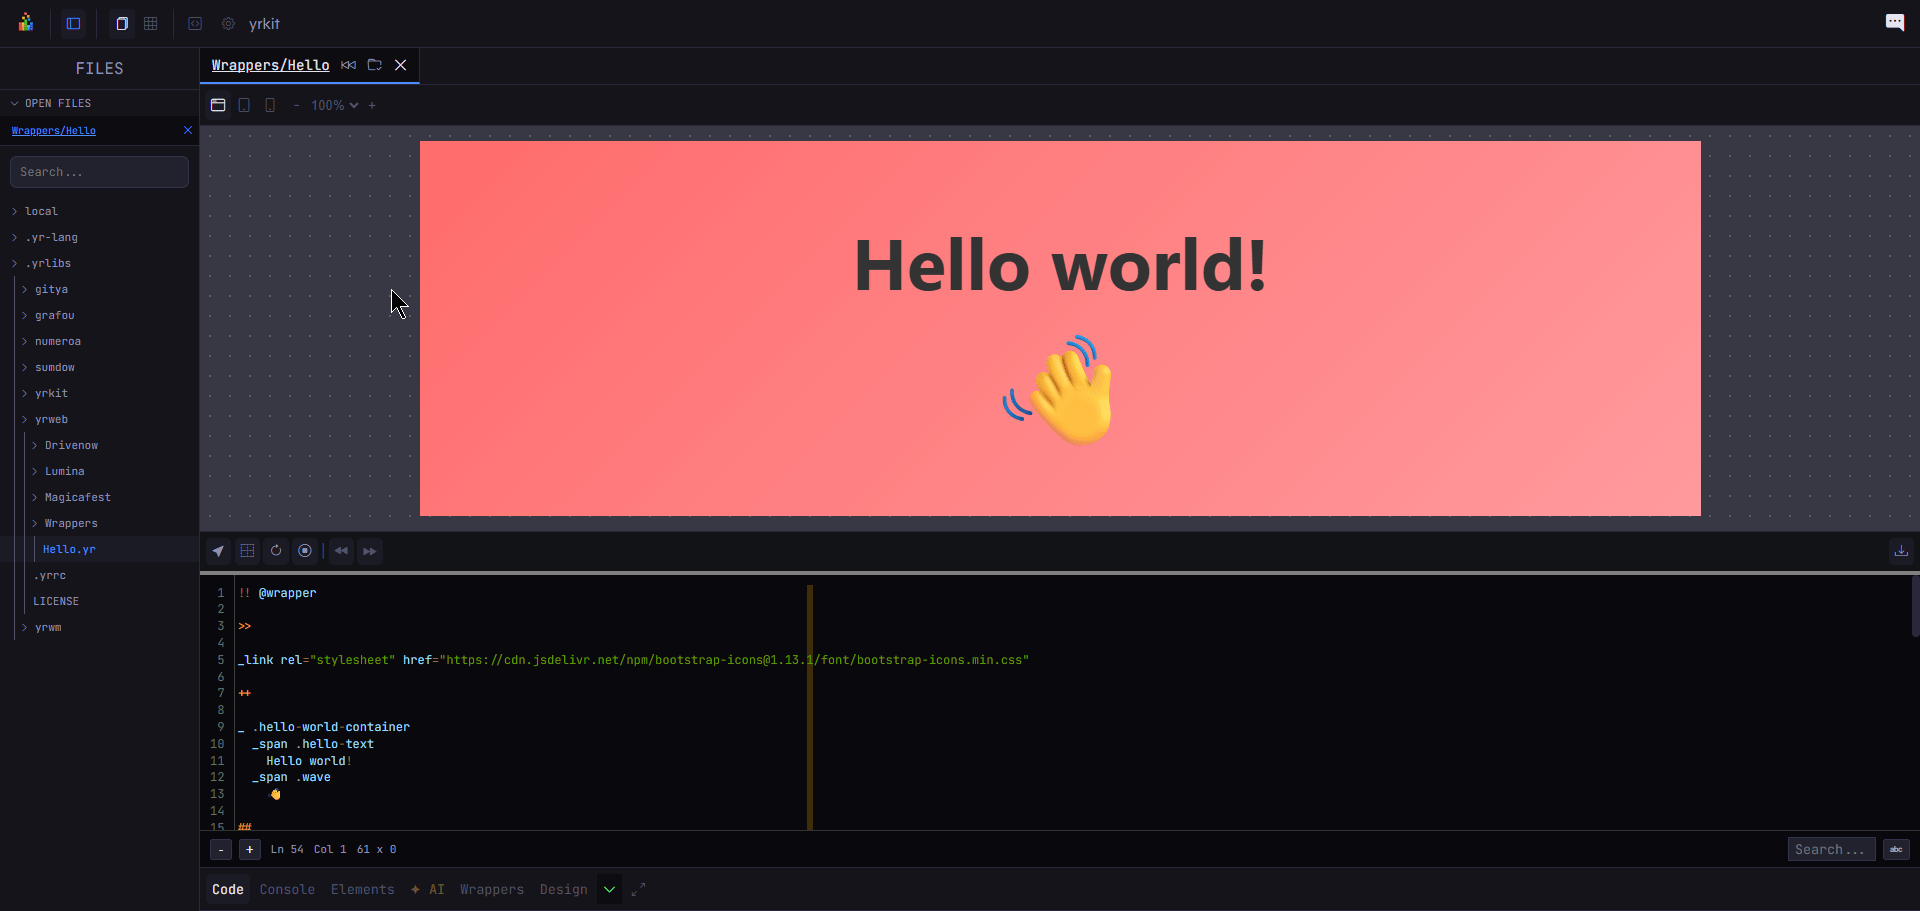Click the download icon at preview toolbar right

[1901, 551]
